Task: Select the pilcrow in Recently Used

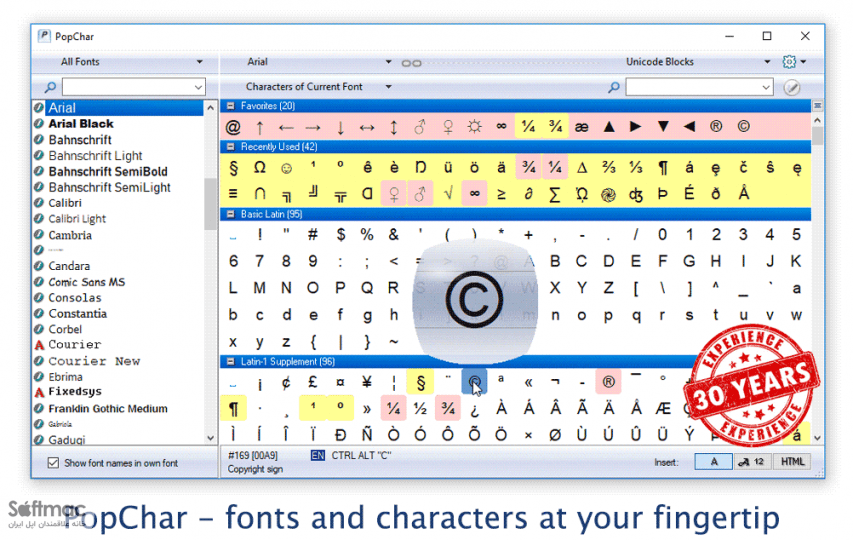Action: coord(663,167)
